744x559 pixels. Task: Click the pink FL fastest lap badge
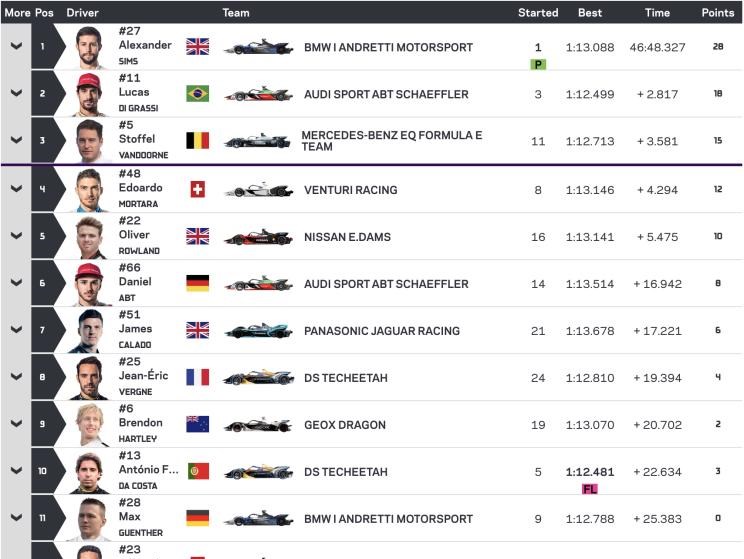click(590, 489)
